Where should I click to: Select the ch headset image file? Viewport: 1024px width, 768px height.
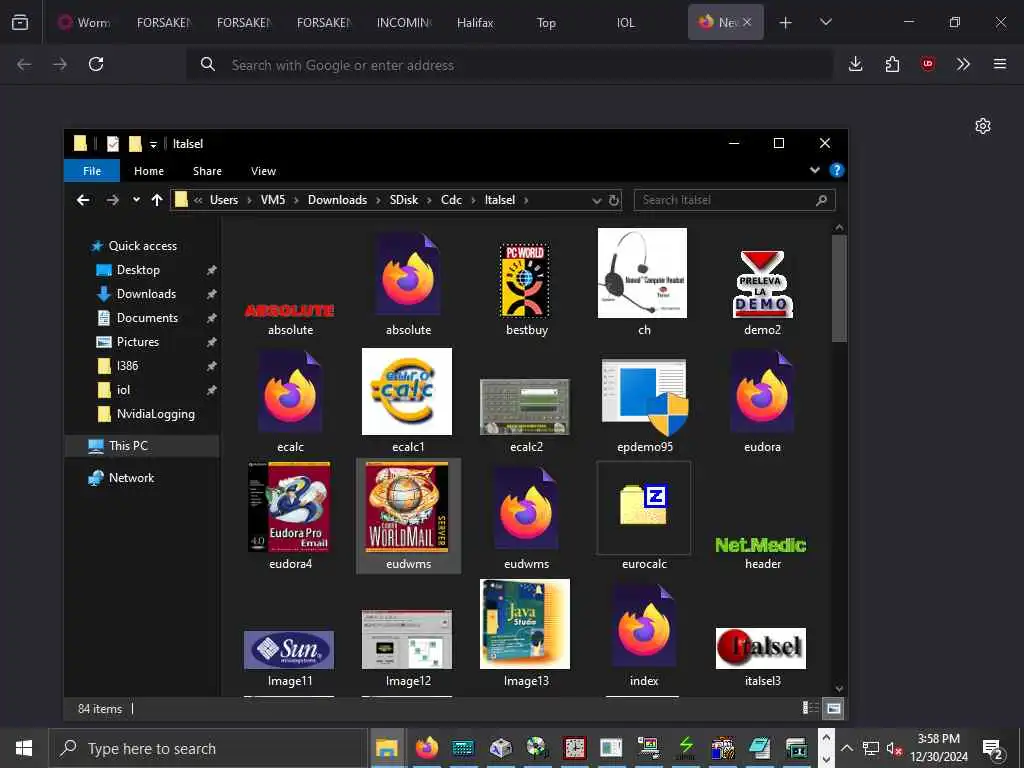point(643,273)
